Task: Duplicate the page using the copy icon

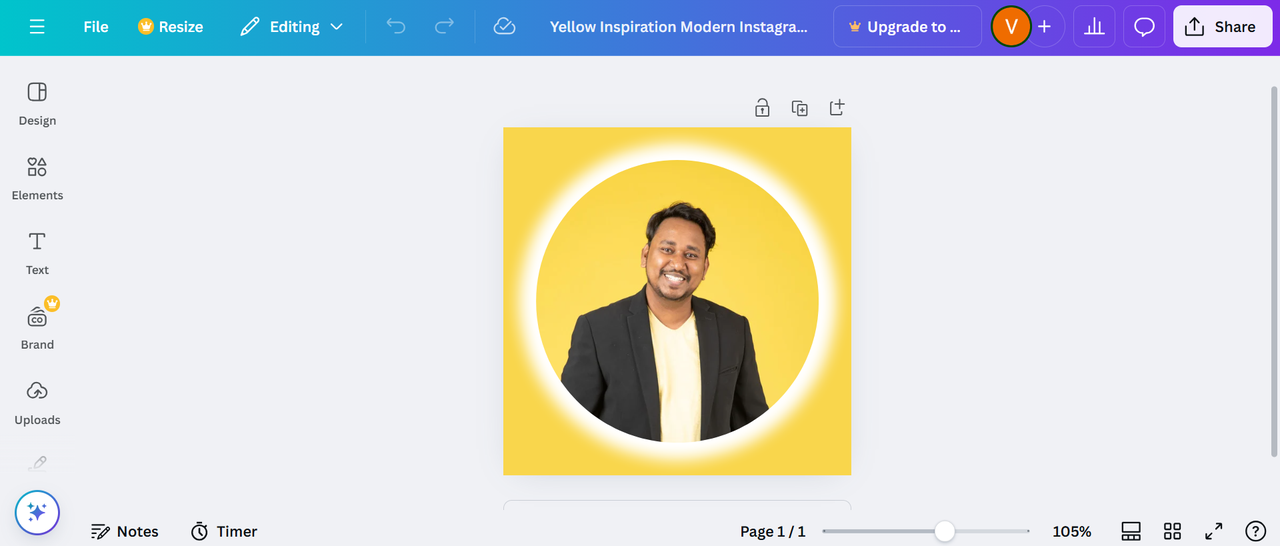Action: coord(800,108)
